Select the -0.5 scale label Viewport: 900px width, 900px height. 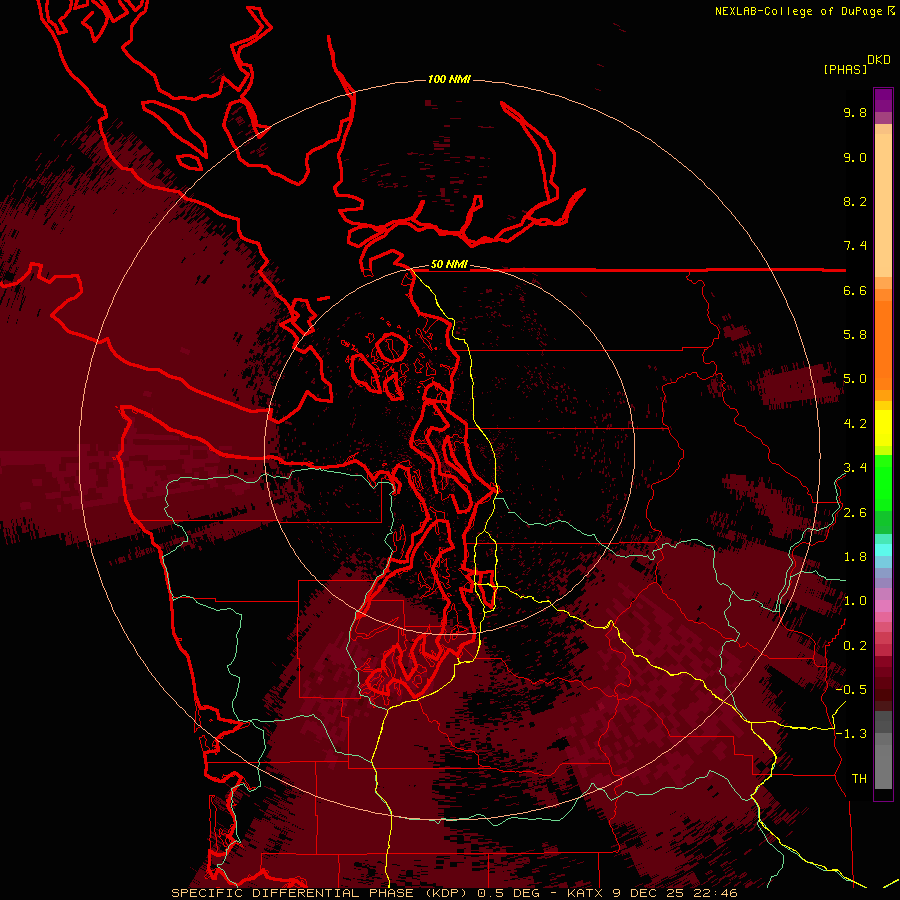pos(851,690)
